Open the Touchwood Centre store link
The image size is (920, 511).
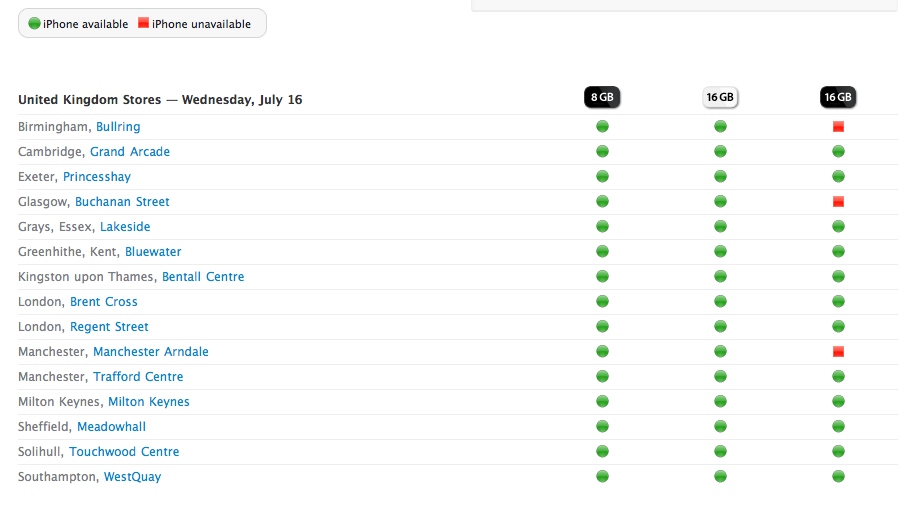click(124, 452)
